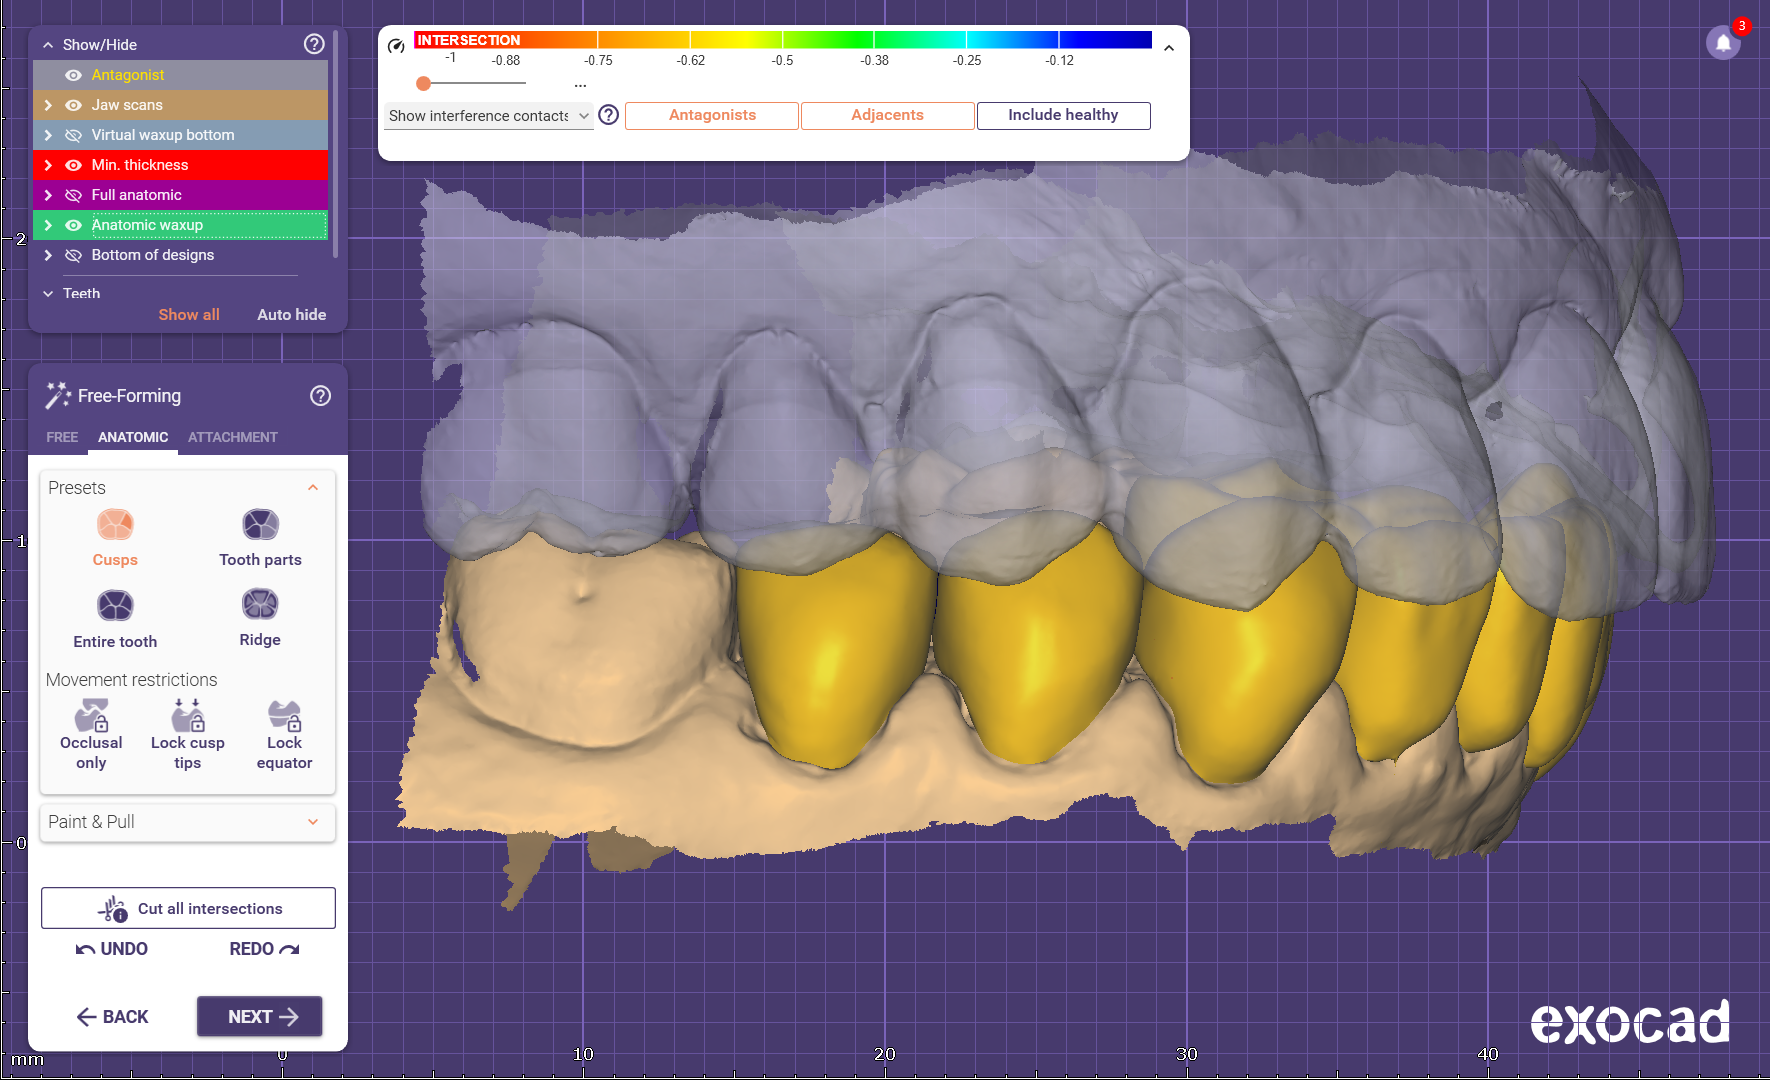The width and height of the screenshot is (1770, 1080).
Task: Click the NEXT button
Action: tap(260, 1016)
